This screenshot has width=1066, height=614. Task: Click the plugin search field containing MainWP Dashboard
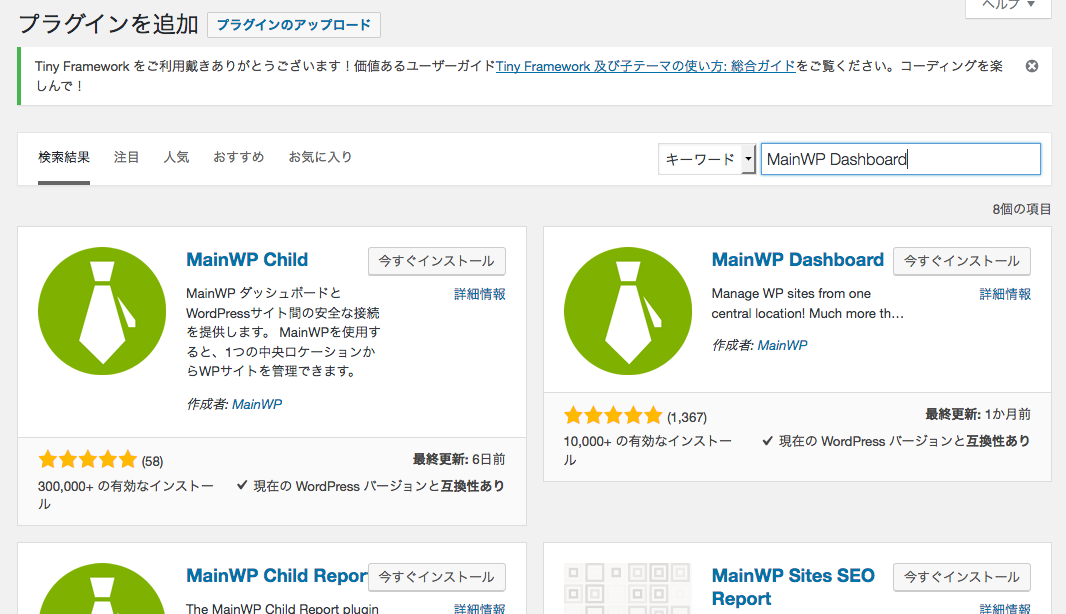click(901, 159)
